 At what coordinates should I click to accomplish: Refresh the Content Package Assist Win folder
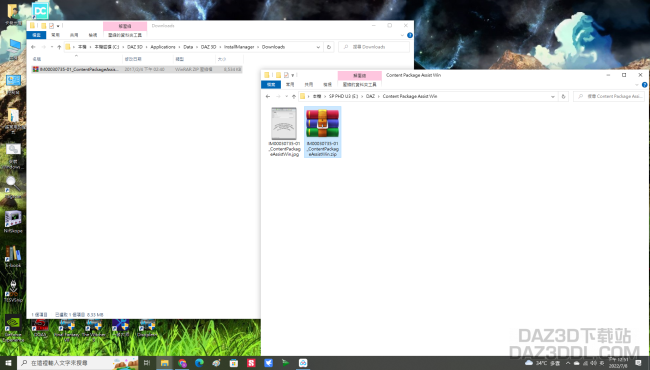pyautogui.click(x=563, y=97)
